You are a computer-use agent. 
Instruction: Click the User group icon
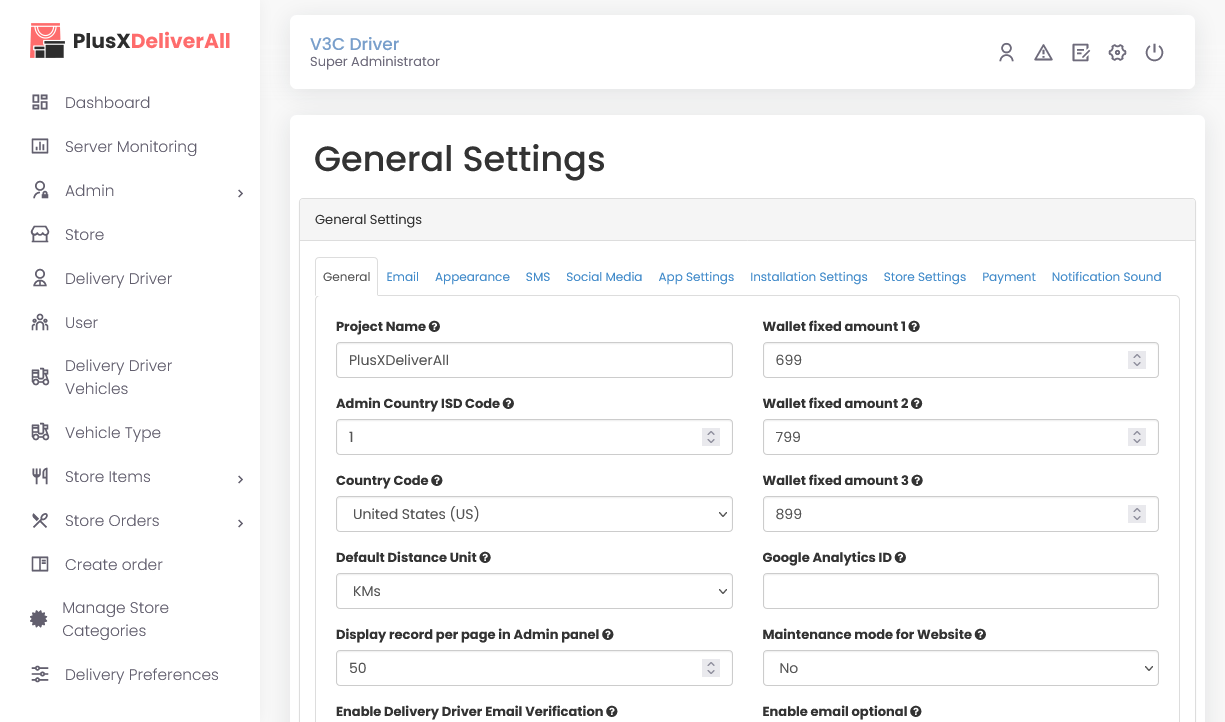40,322
